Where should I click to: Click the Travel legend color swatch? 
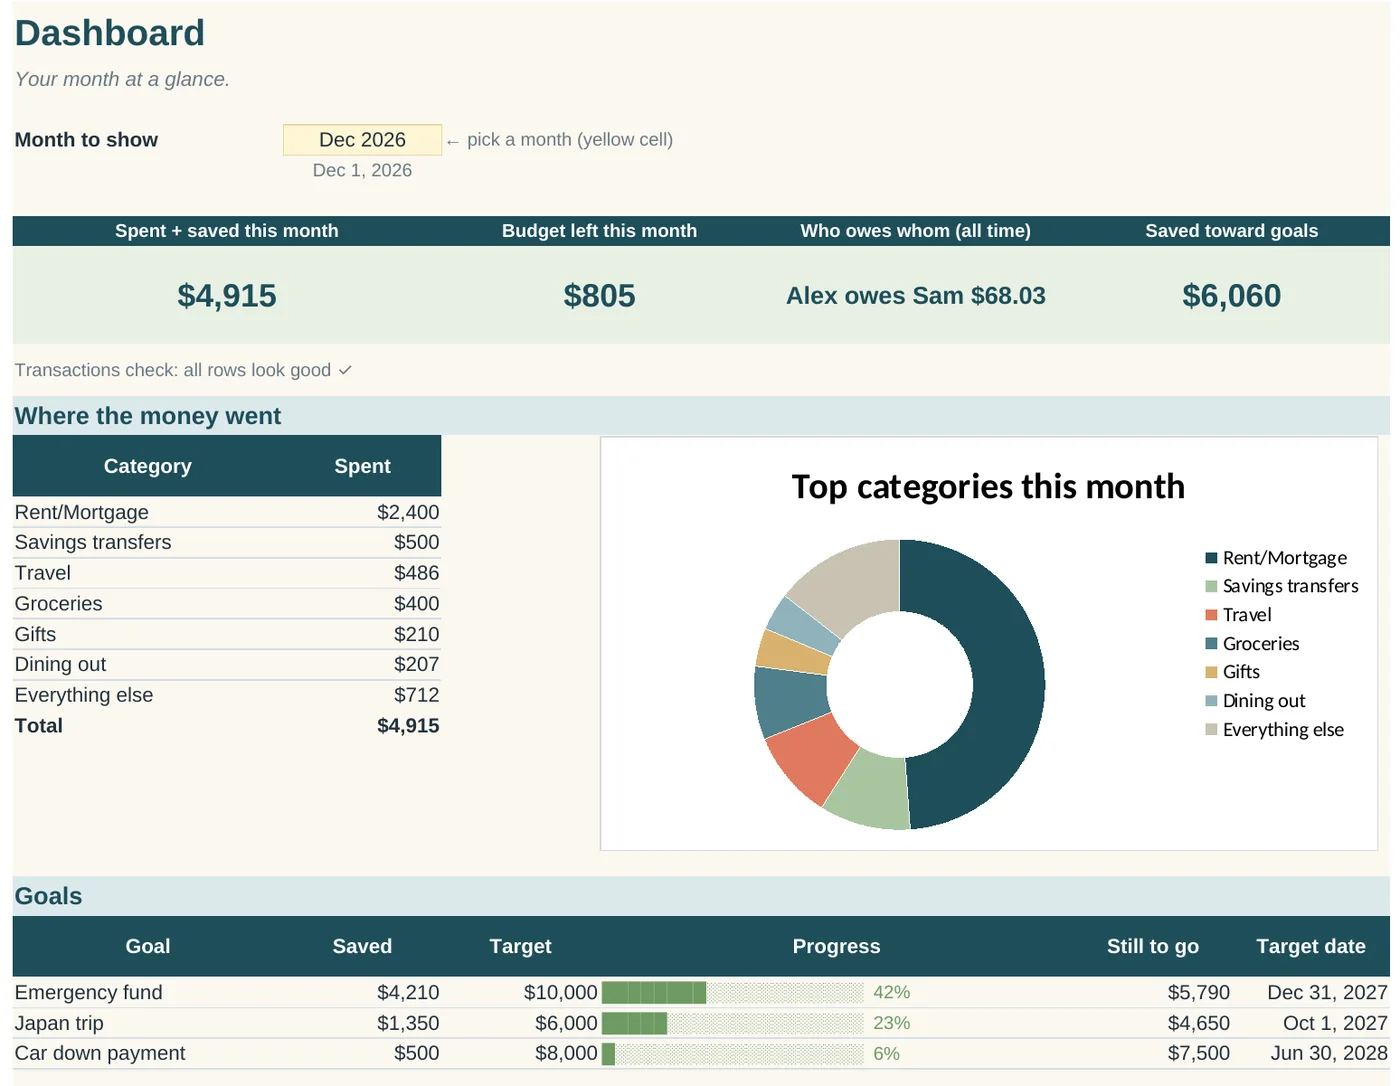point(1211,615)
